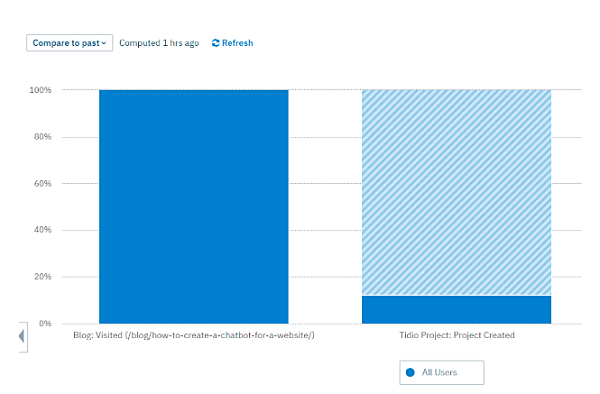The width and height of the screenshot is (600, 394).
Task: Click the left-pointing collapse arrow panel handle
Action: [x=23, y=337]
